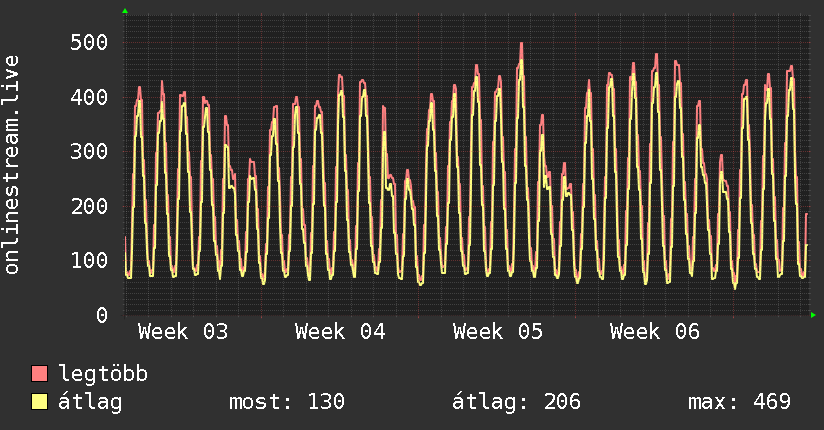Click the 'átlag: 206' statistic value
This screenshot has width=824, height=430.
[x=517, y=402]
